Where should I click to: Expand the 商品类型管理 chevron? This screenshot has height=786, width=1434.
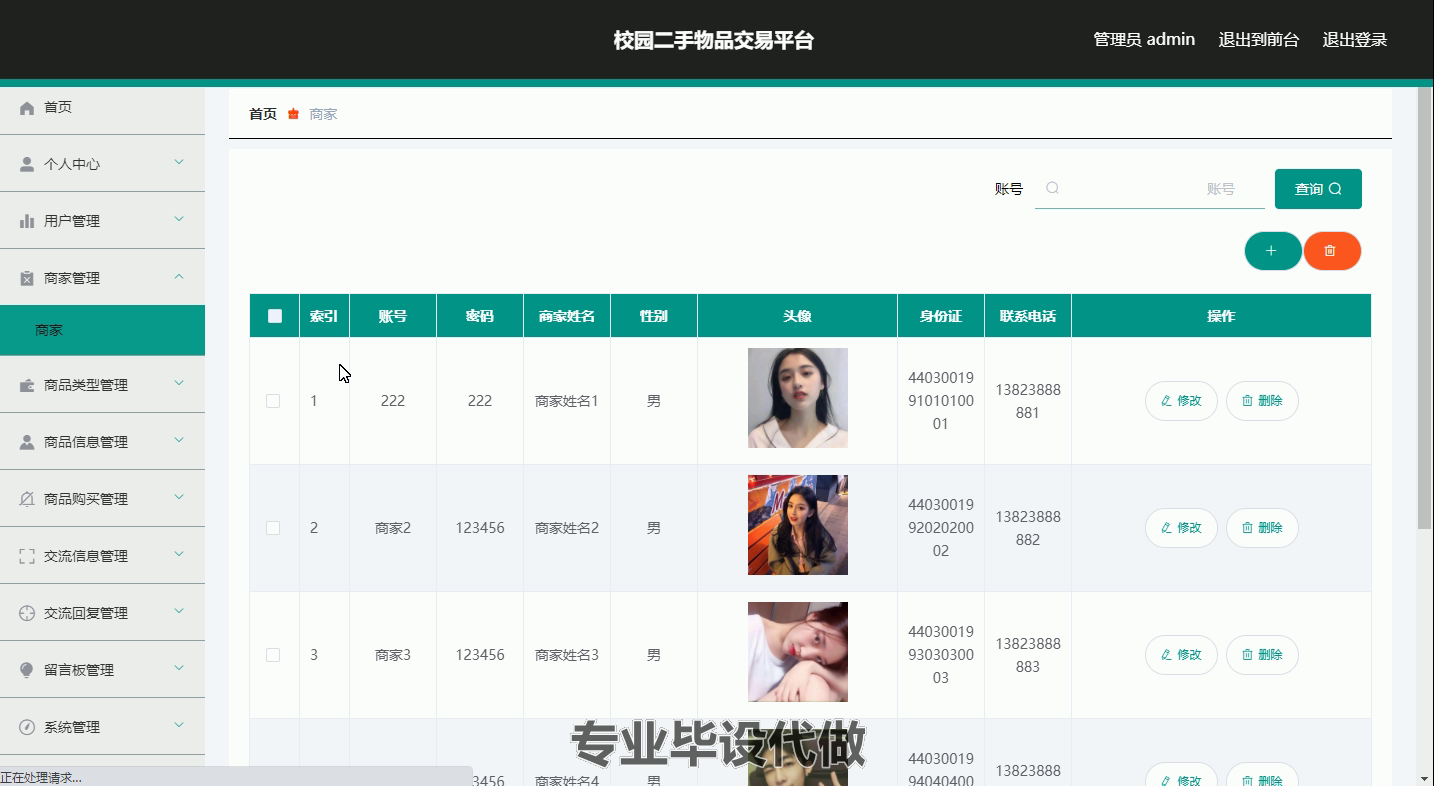[179, 383]
